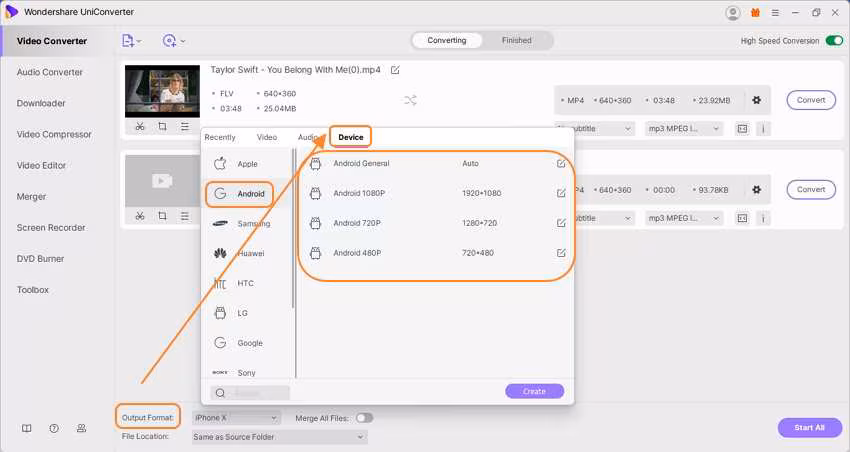
Task: Open Video Editor in sidebar
Action: point(41,165)
